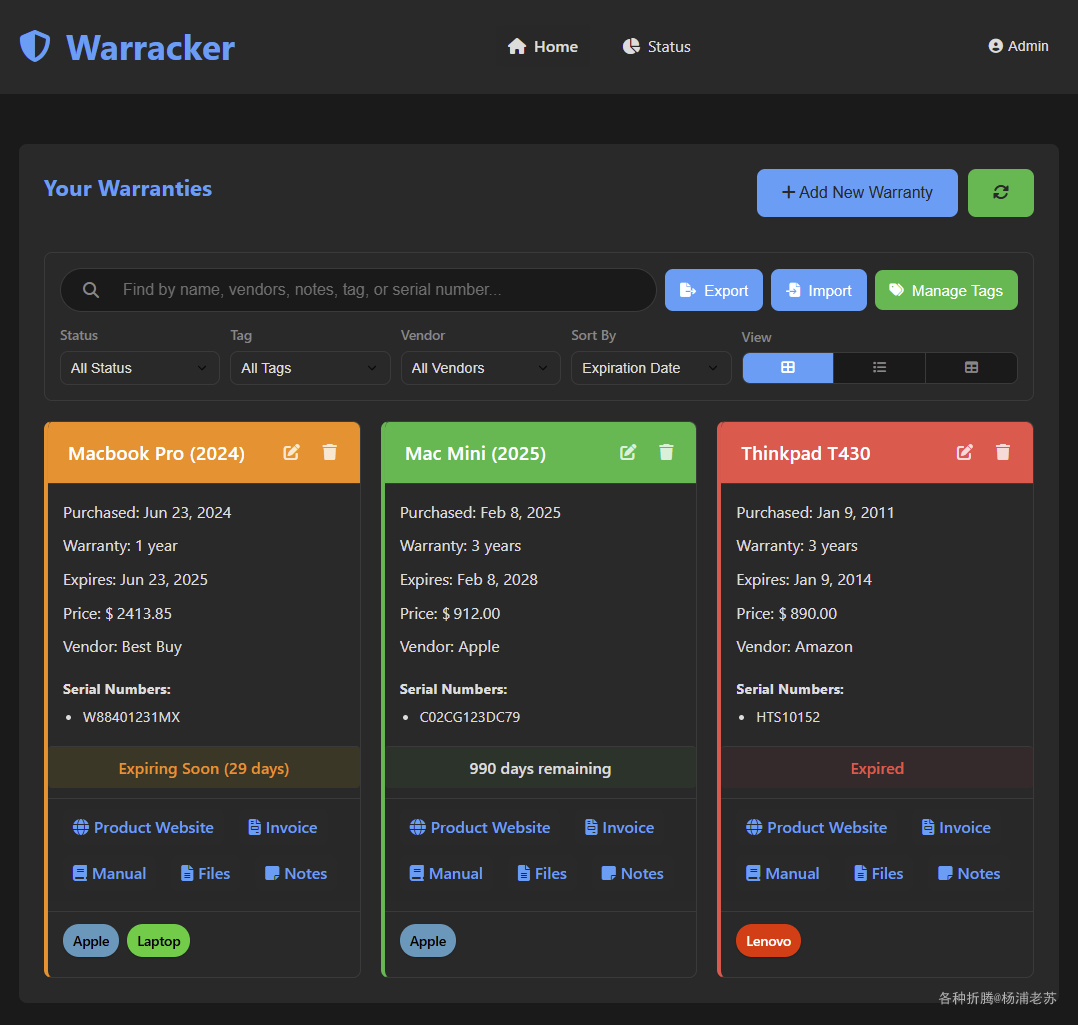Open the Sort By Expiration Date dropdown
The height and width of the screenshot is (1025, 1078).
tap(651, 368)
